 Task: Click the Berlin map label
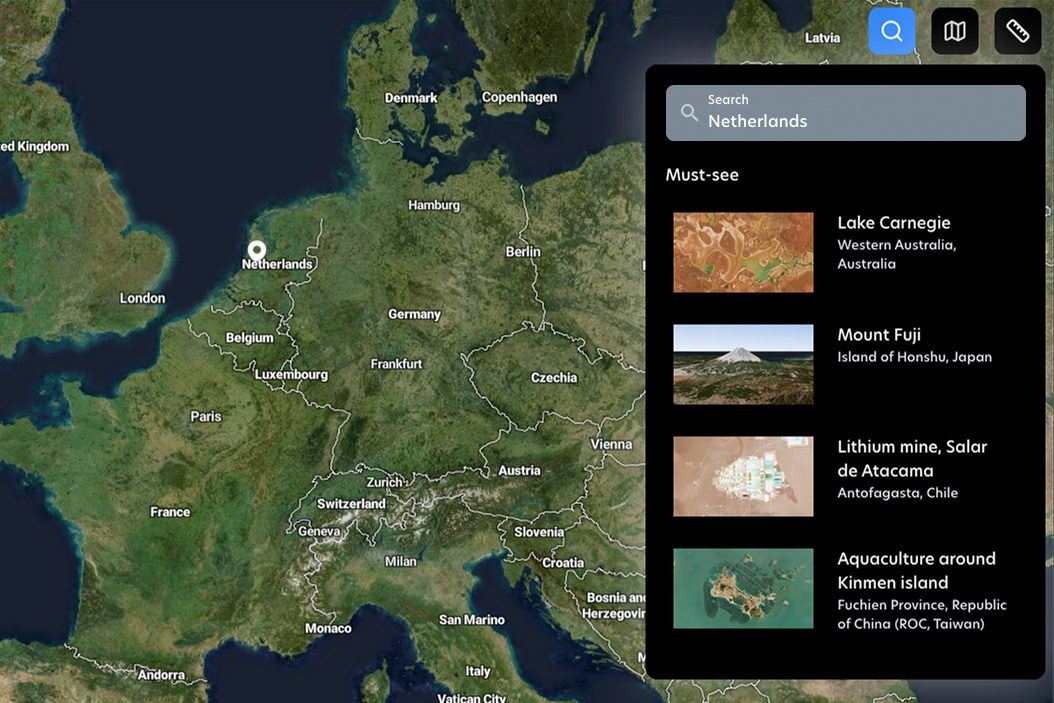(523, 251)
